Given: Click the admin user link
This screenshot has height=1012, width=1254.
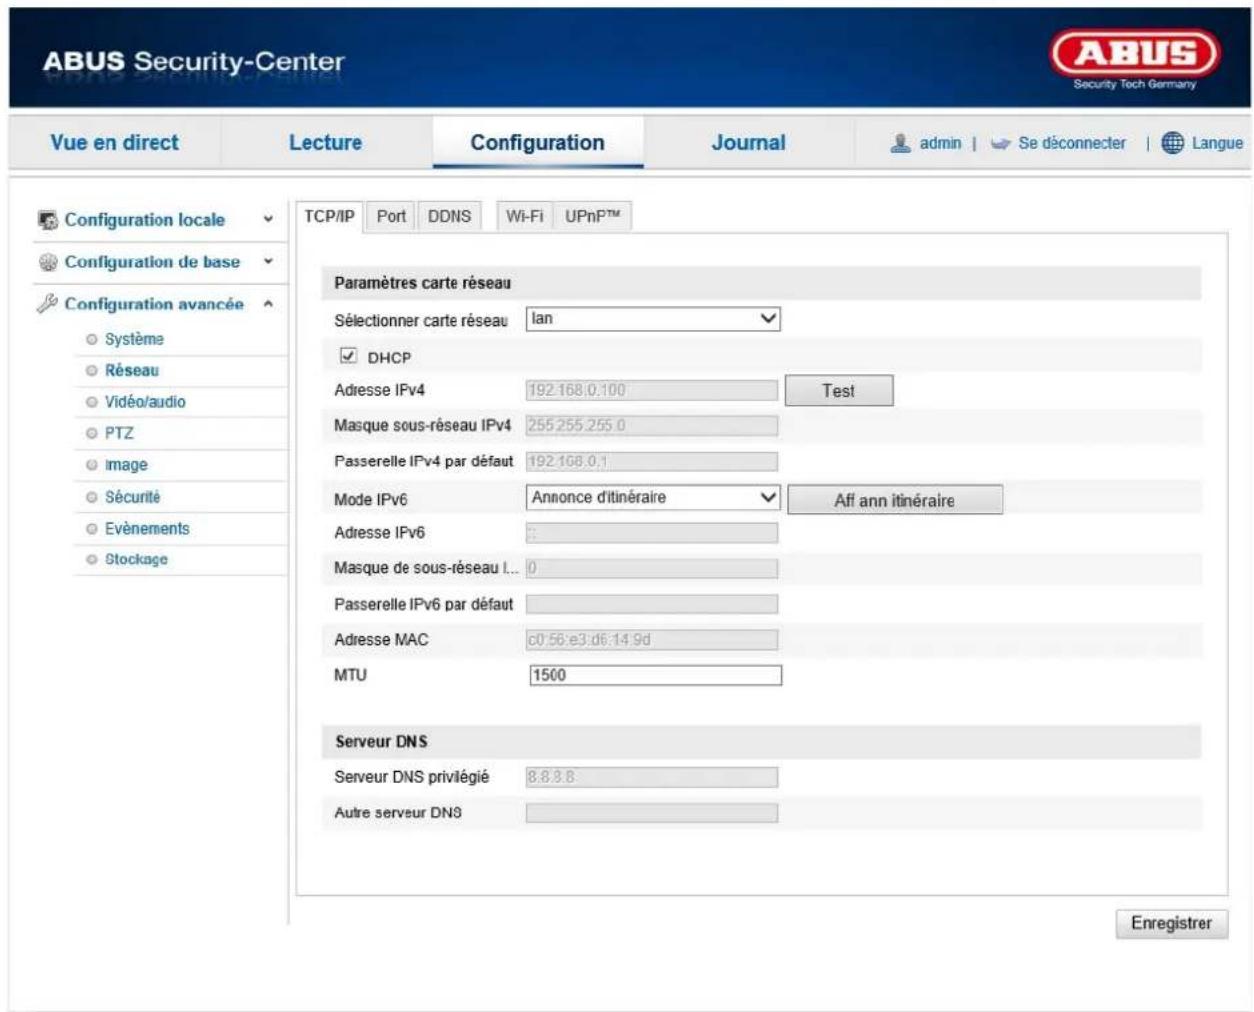Looking at the screenshot, I should click(x=940, y=143).
